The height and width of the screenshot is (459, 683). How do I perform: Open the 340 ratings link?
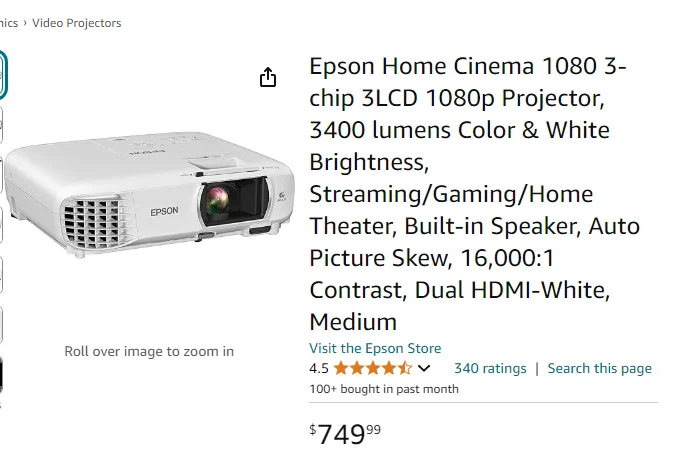490,368
